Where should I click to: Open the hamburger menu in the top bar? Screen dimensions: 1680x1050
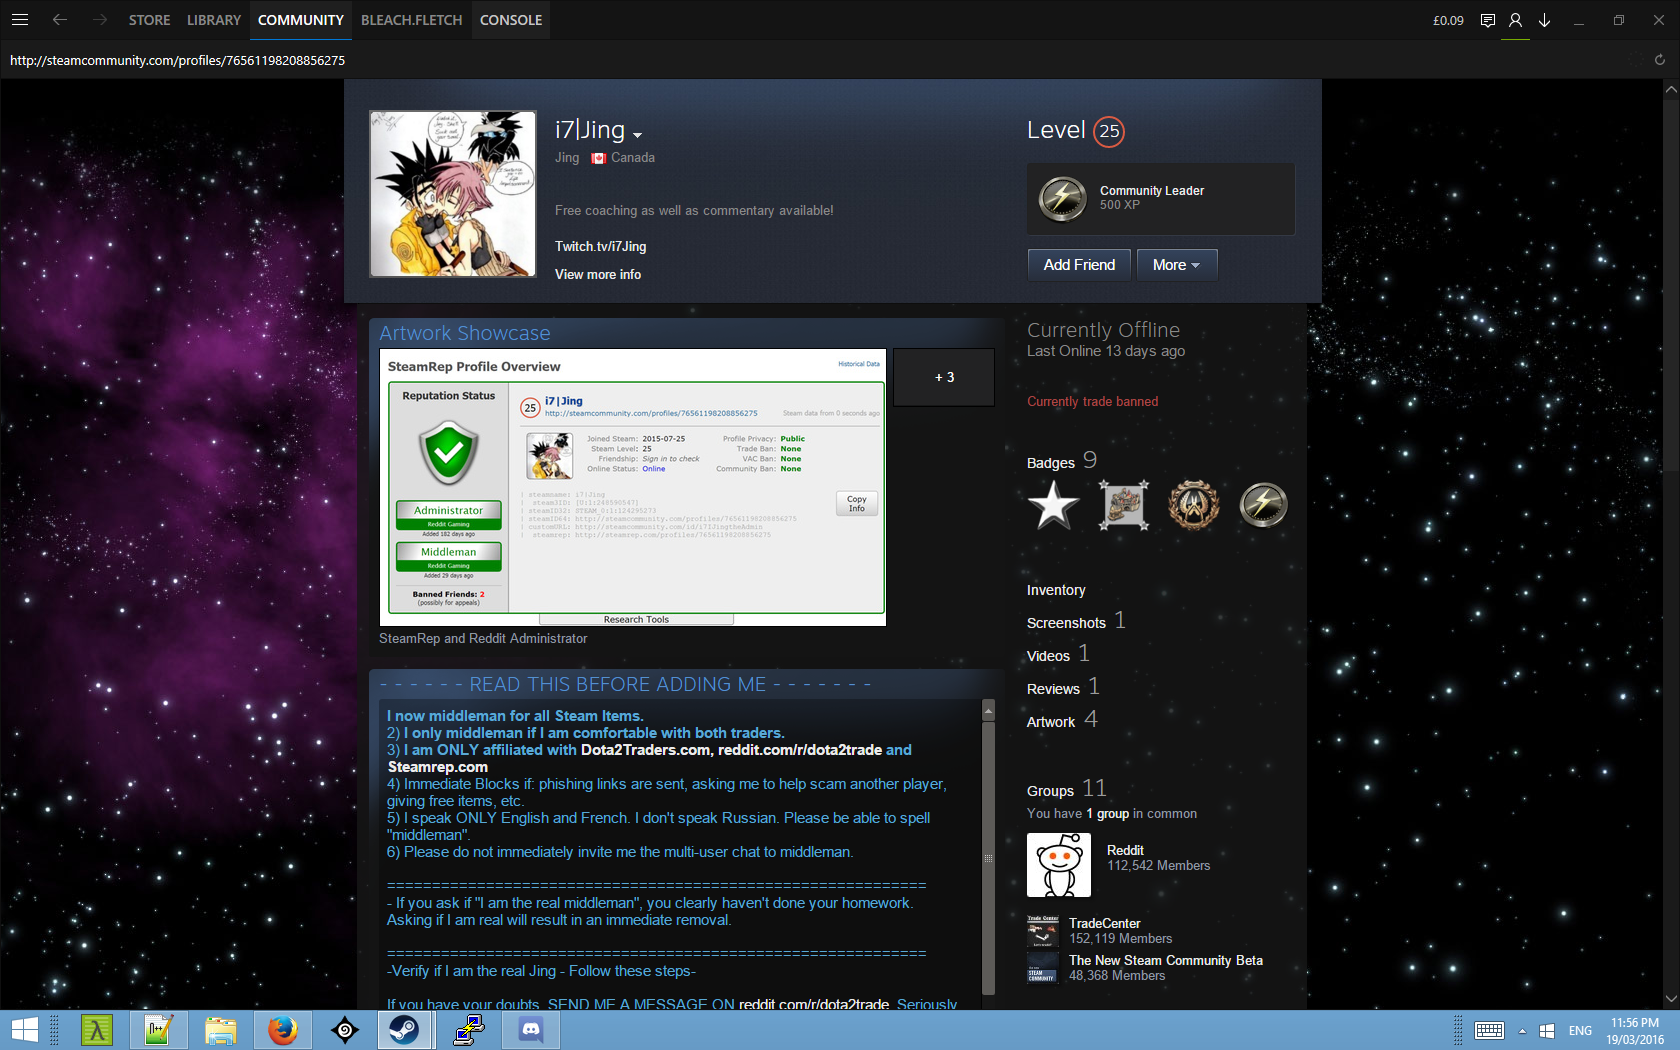20,20
